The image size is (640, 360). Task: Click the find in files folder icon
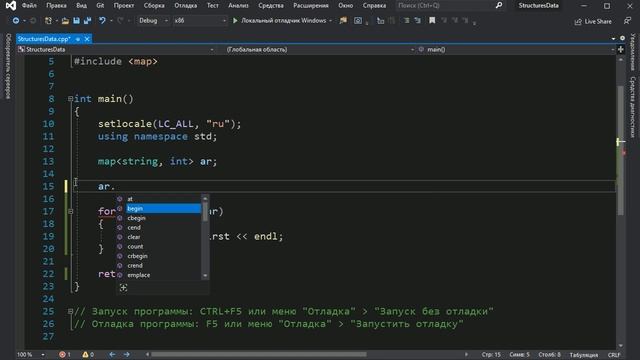click(x=343, y=20)
